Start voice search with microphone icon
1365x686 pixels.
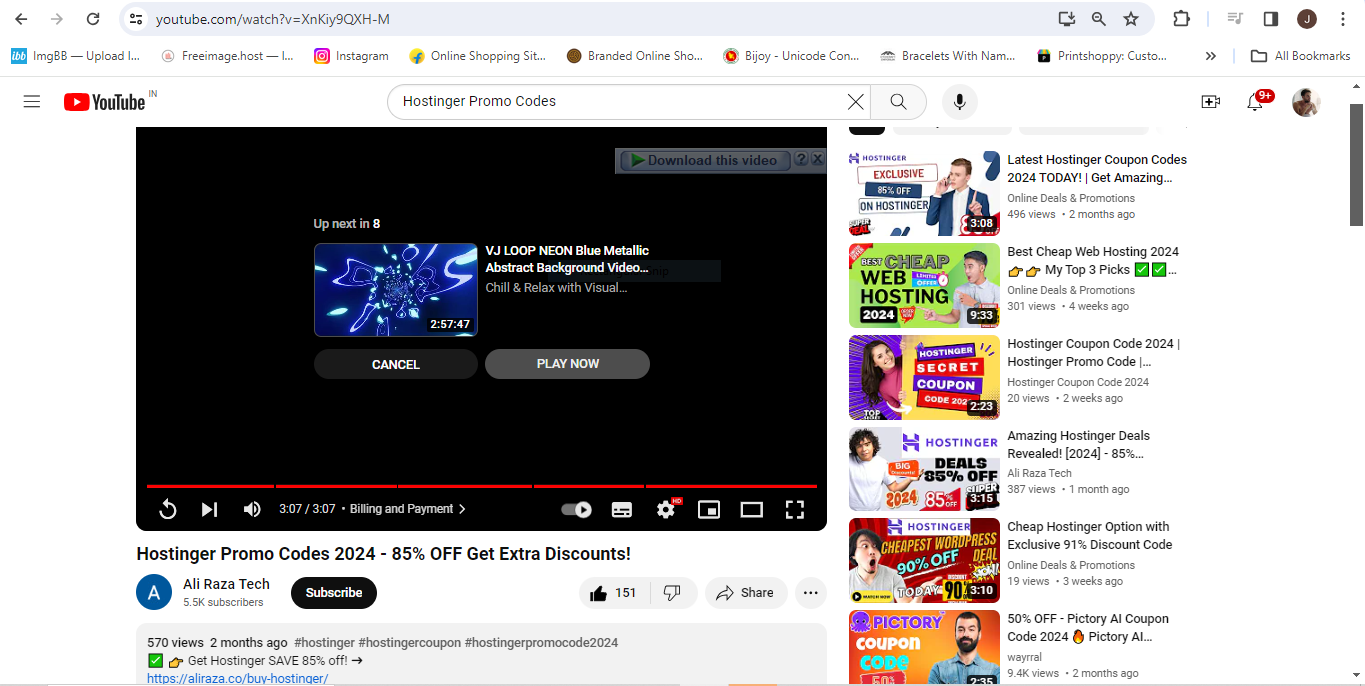tap(959, 101)
